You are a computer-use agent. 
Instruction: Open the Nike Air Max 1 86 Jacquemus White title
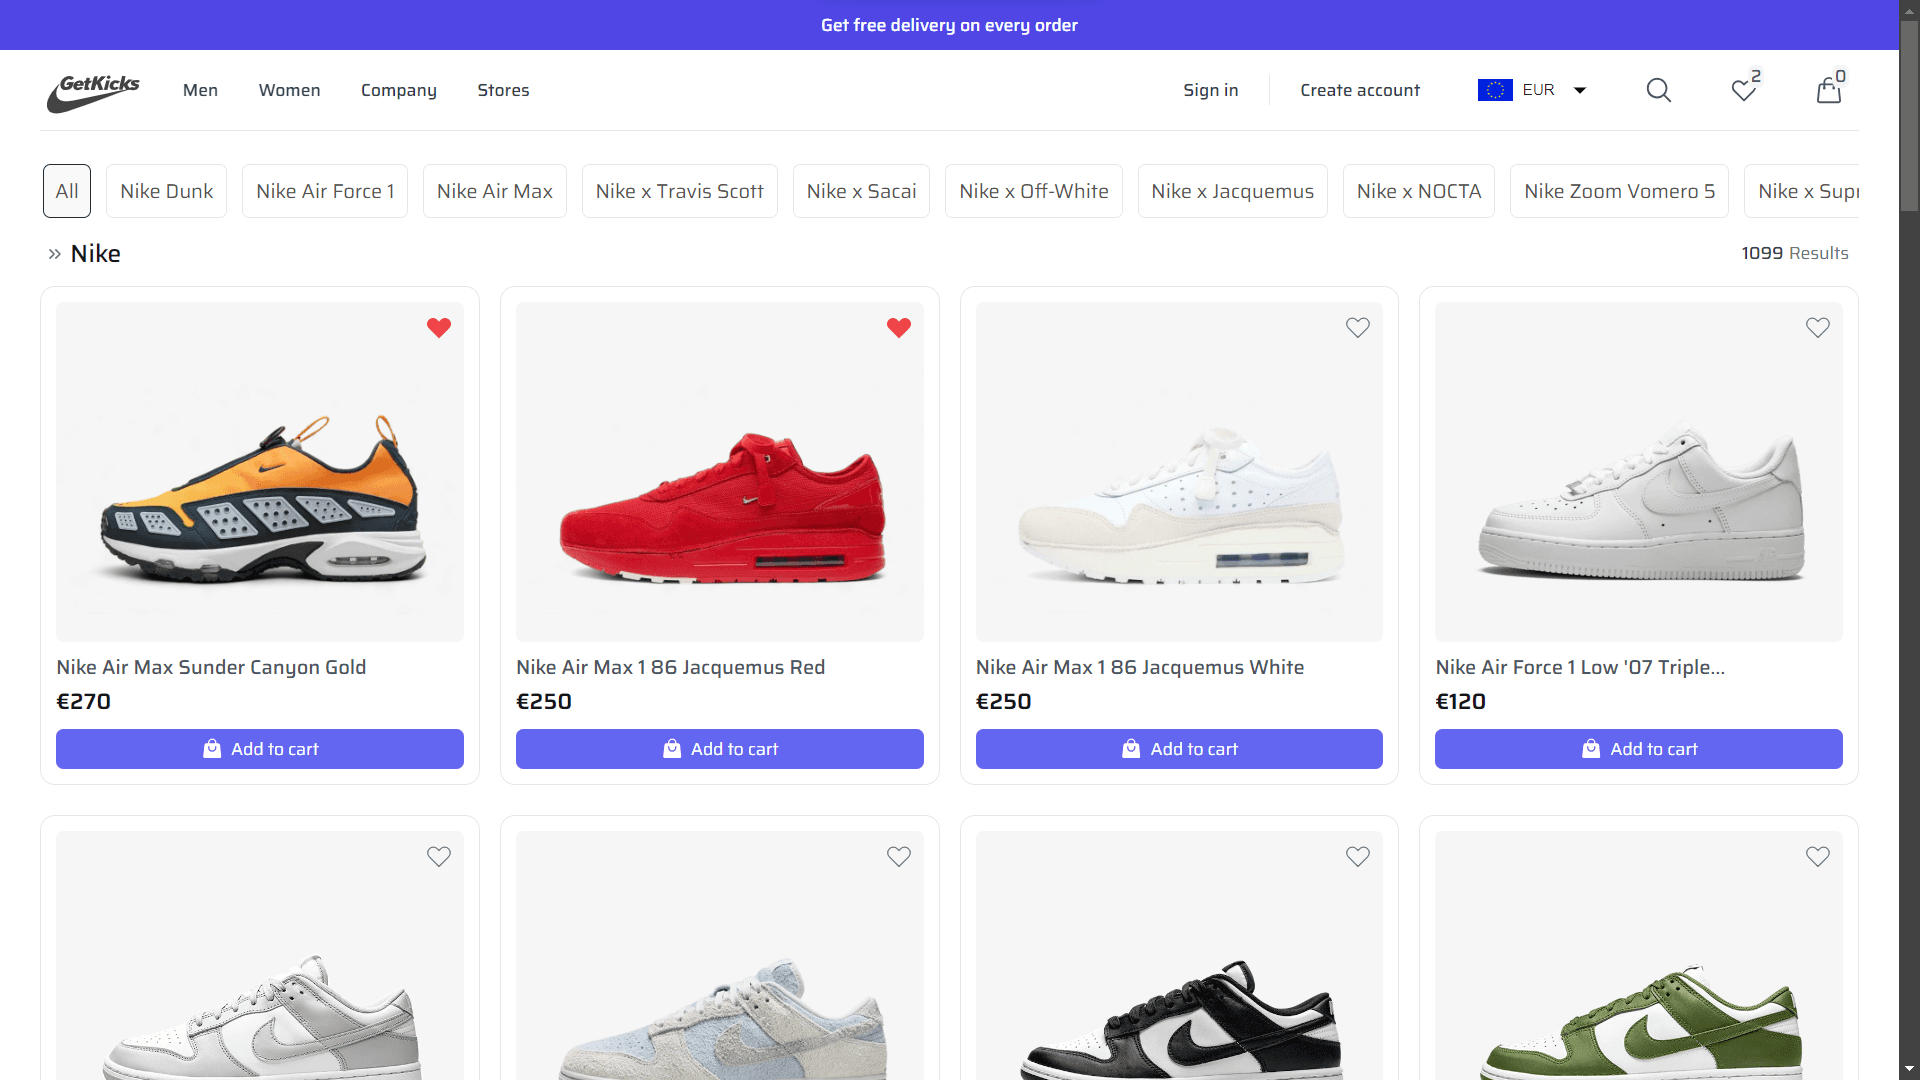click(1140, 667)
